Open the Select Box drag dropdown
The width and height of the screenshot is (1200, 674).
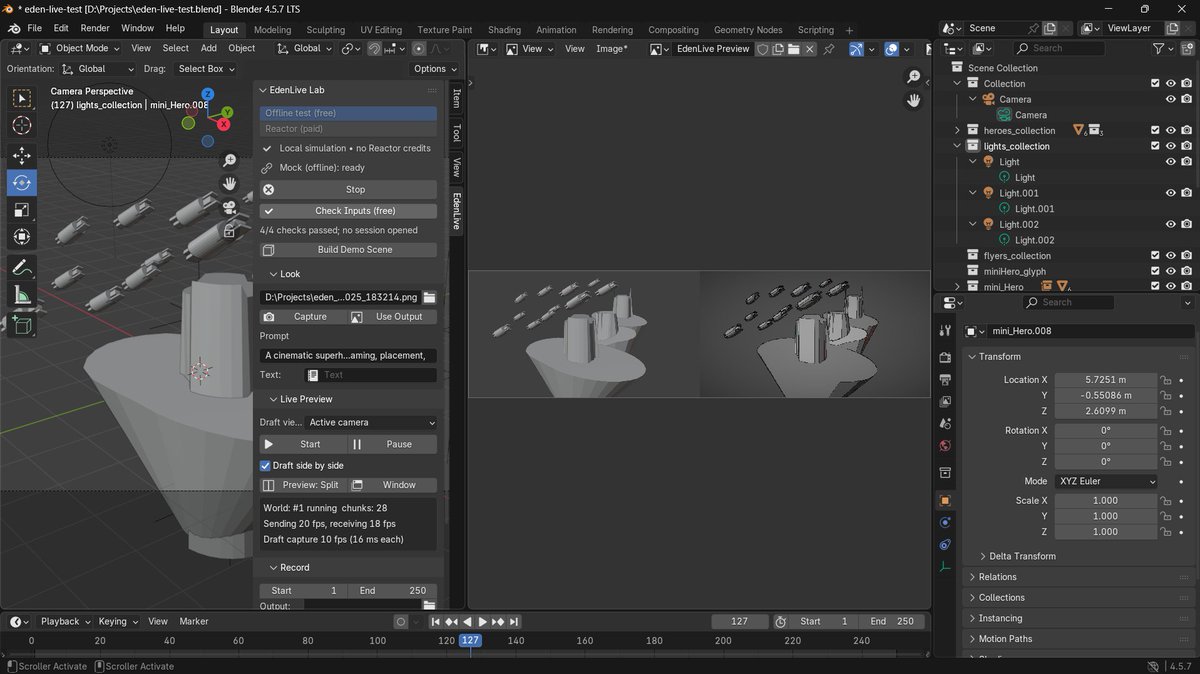[x=206, y=69]
